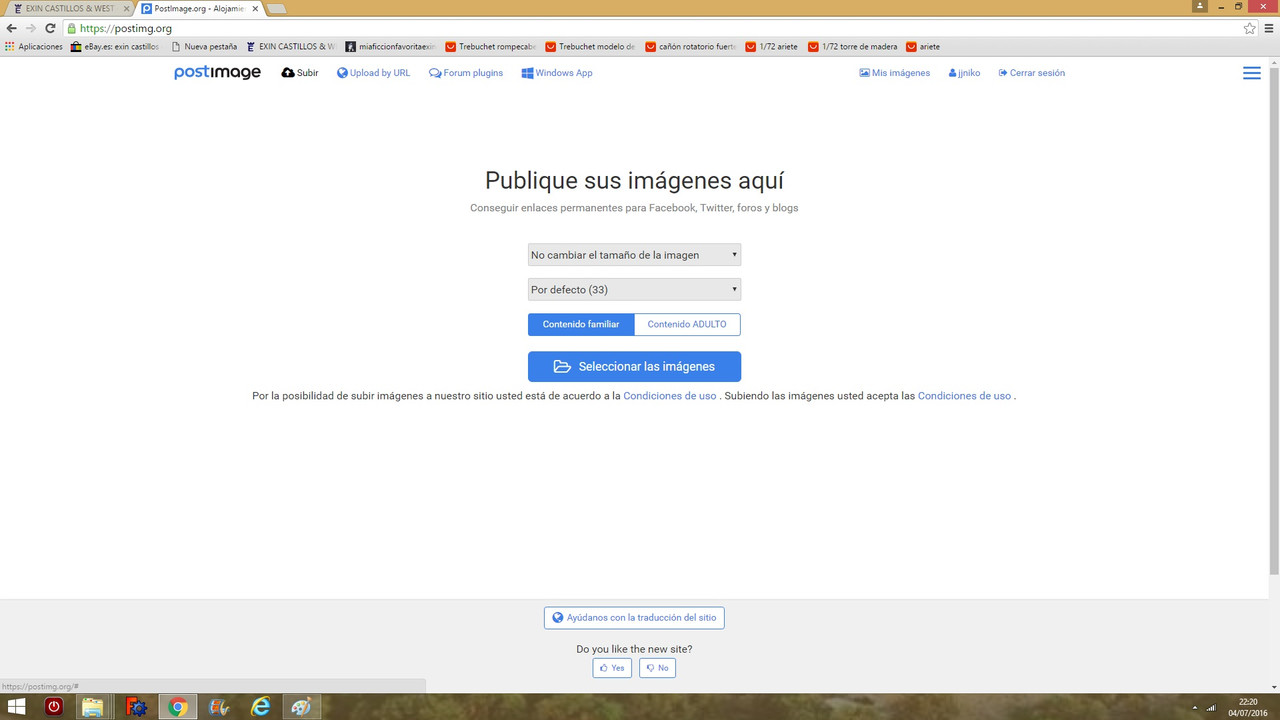The image size is (1280, 720).
Task: Open Forum plugins via its speech-bubble icon
Action: click(433, 72)
